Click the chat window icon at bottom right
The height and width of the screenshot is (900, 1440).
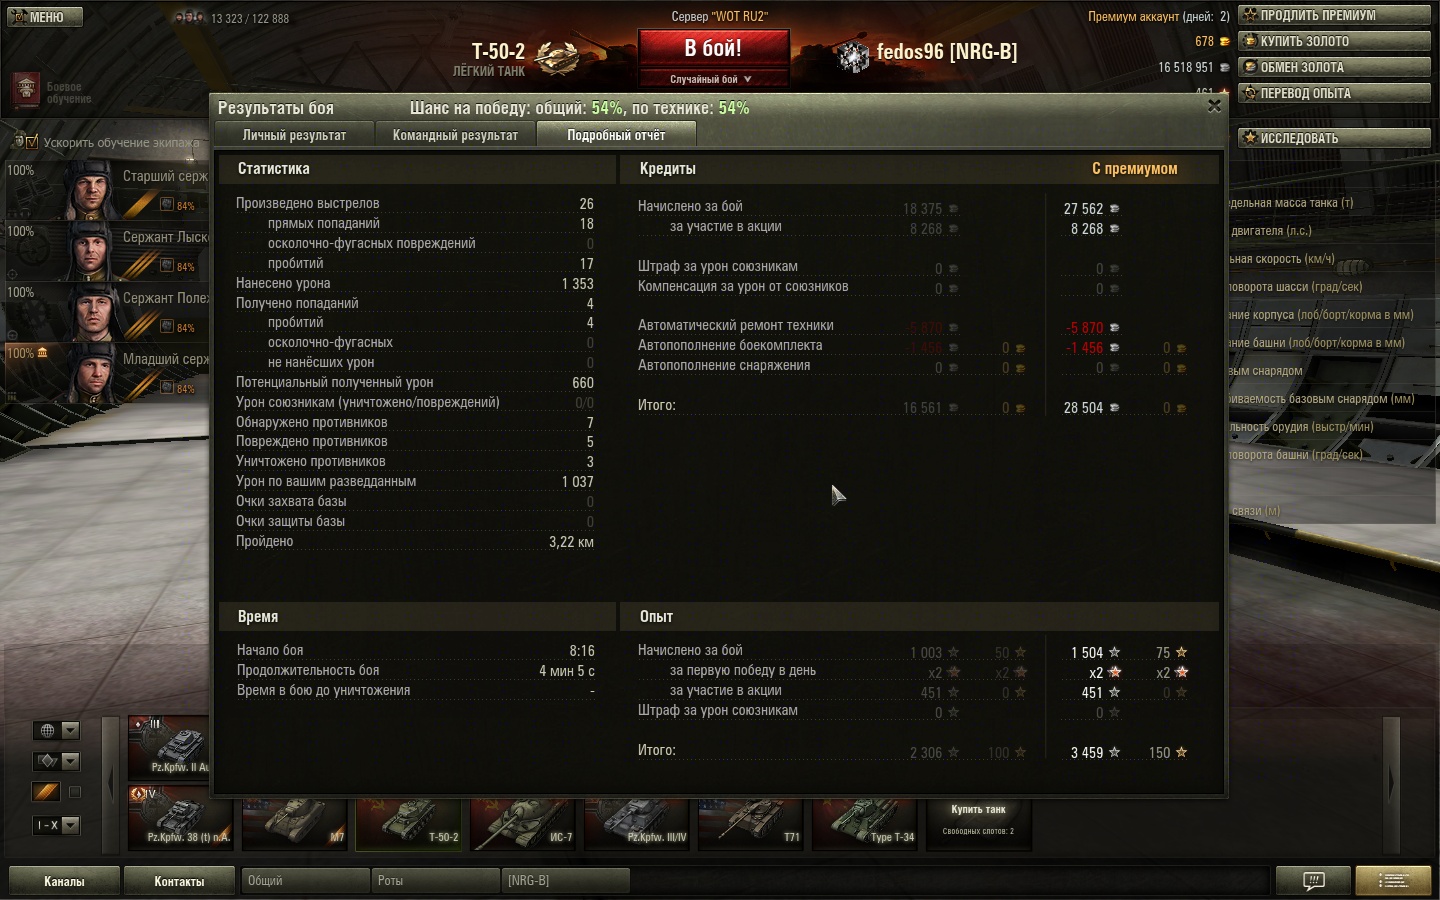(1313, 881)
